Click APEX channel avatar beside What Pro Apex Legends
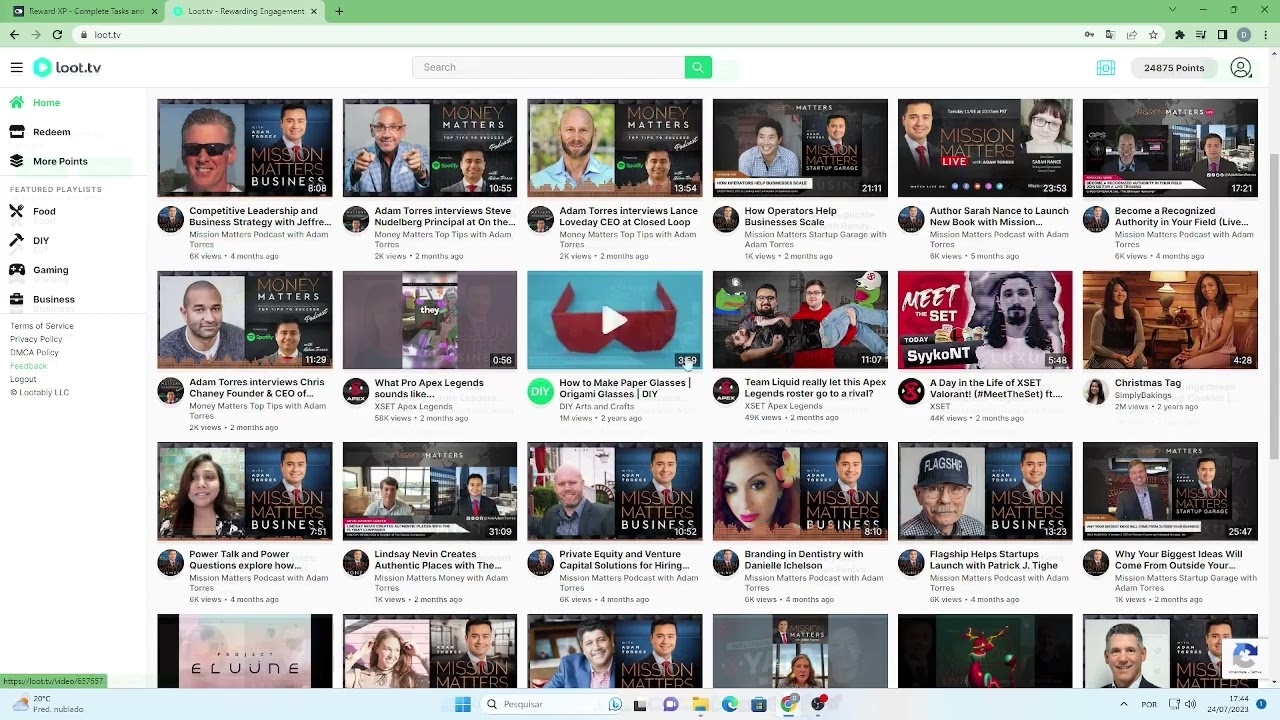The image size is (1280, 720). click(355, 391)
